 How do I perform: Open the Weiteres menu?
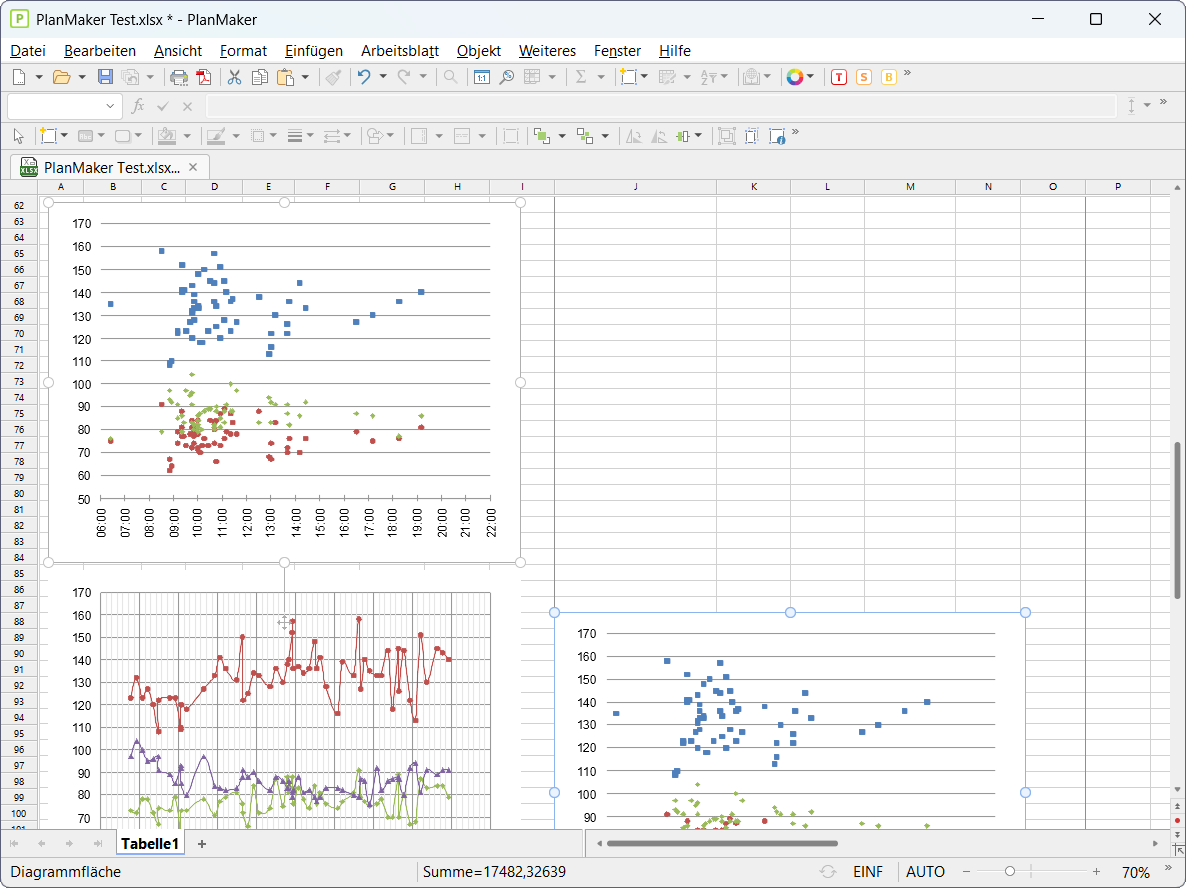tap(547, 51)
